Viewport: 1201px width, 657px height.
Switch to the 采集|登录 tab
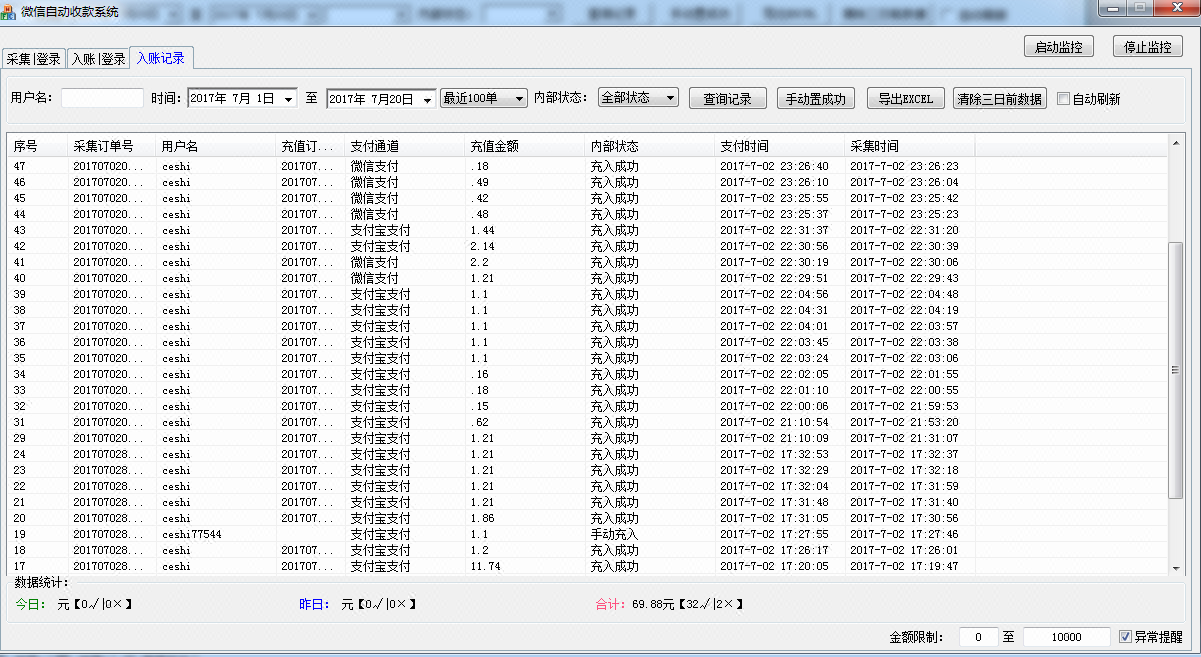[34, 59]
